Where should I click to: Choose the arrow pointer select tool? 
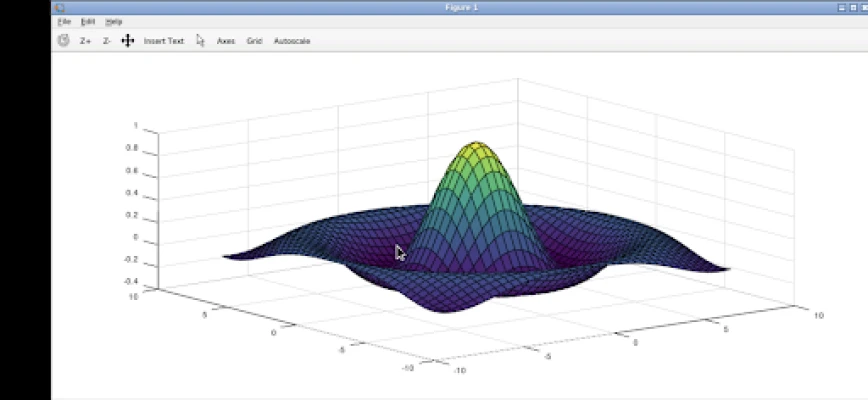click(x=200, y=41)
